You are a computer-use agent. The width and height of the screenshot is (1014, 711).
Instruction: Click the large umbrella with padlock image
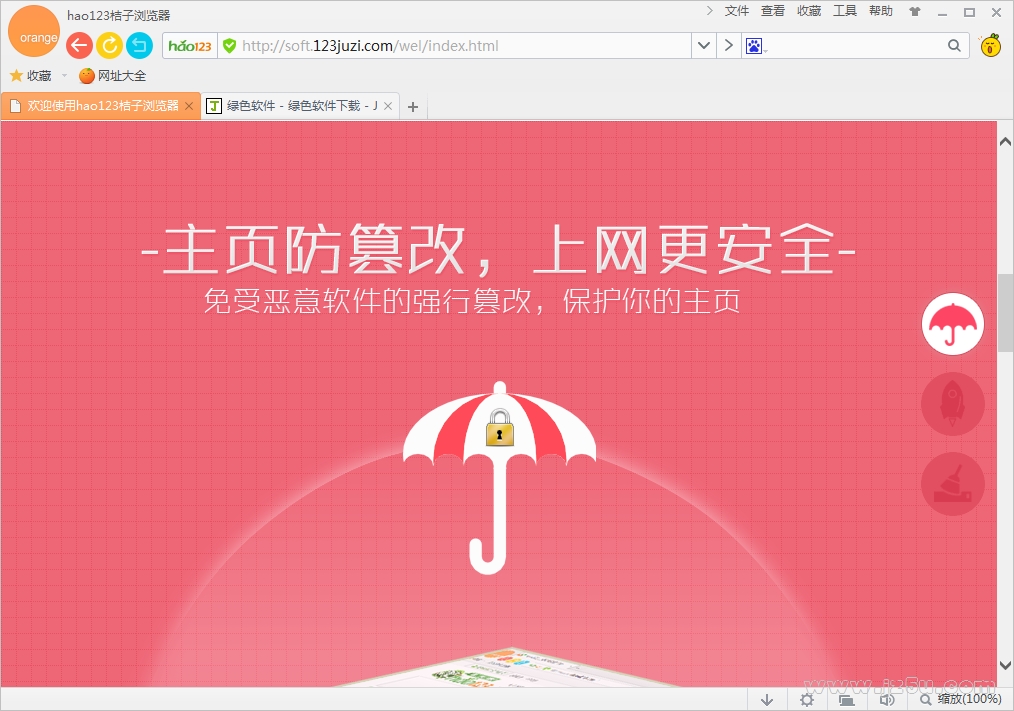(499, 477)
